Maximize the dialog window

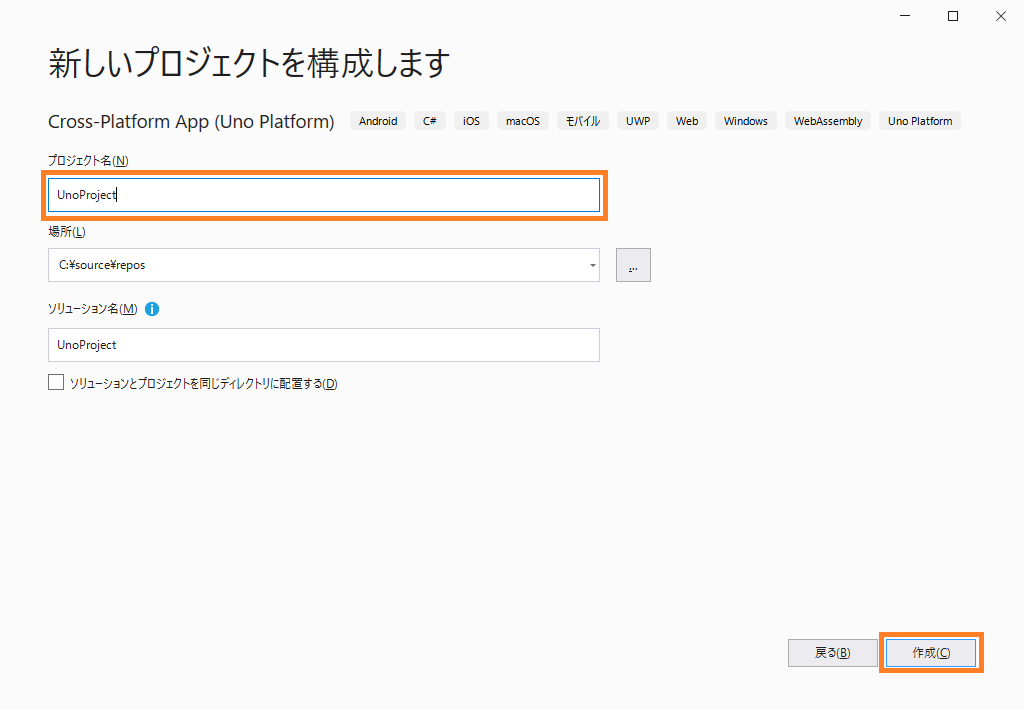[x=953, y=15]
